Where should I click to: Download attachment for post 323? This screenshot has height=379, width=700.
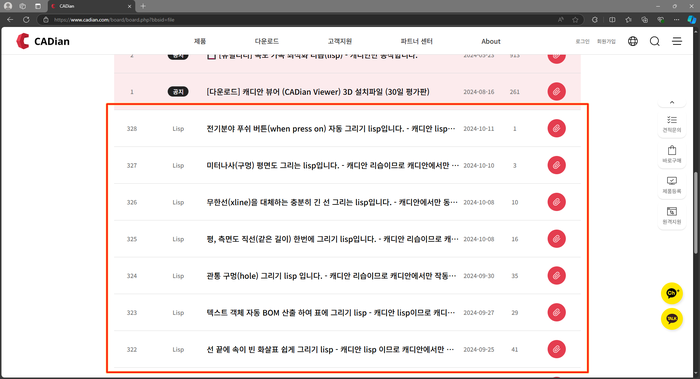[x=556, y=312]
